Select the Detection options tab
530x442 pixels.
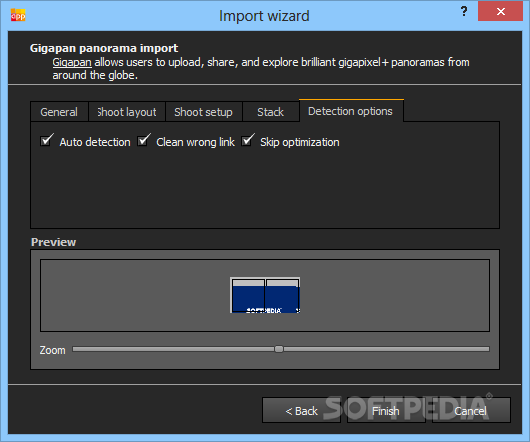(351, 111)
